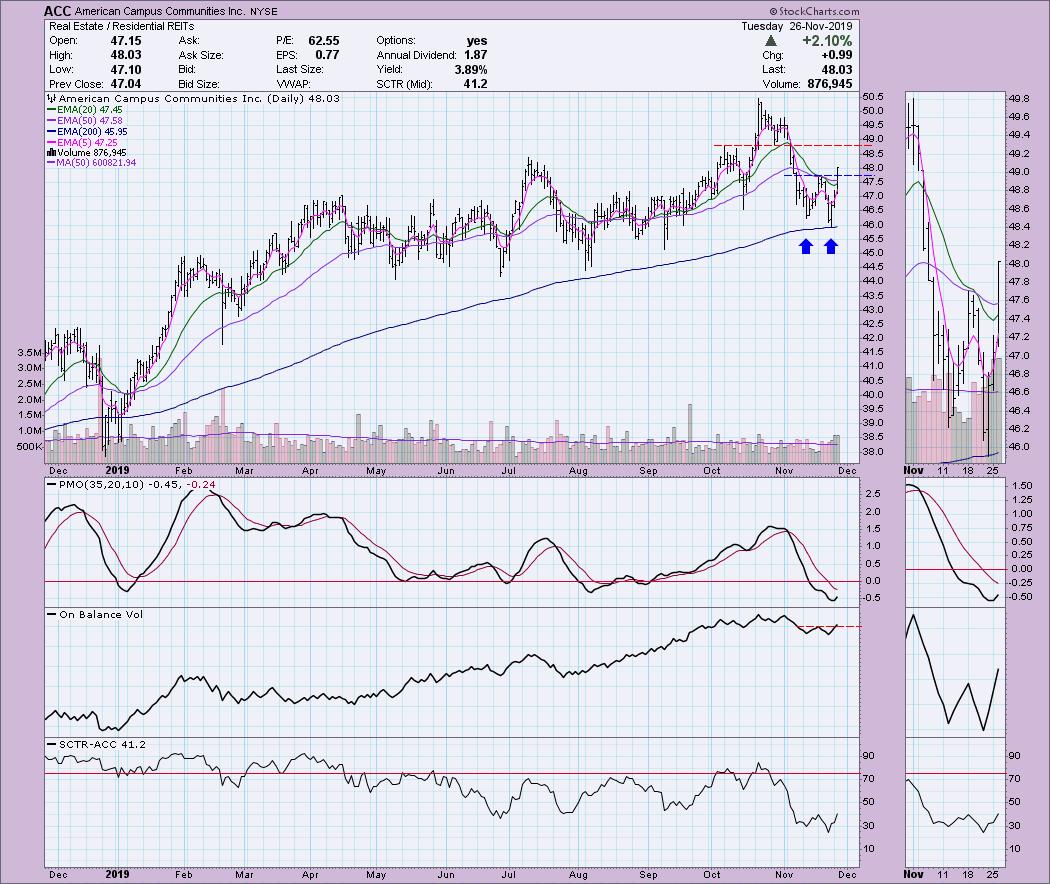Click the Prev Close value 47.04
This screenshot has width=1050, height=884.
click(125, 84)
